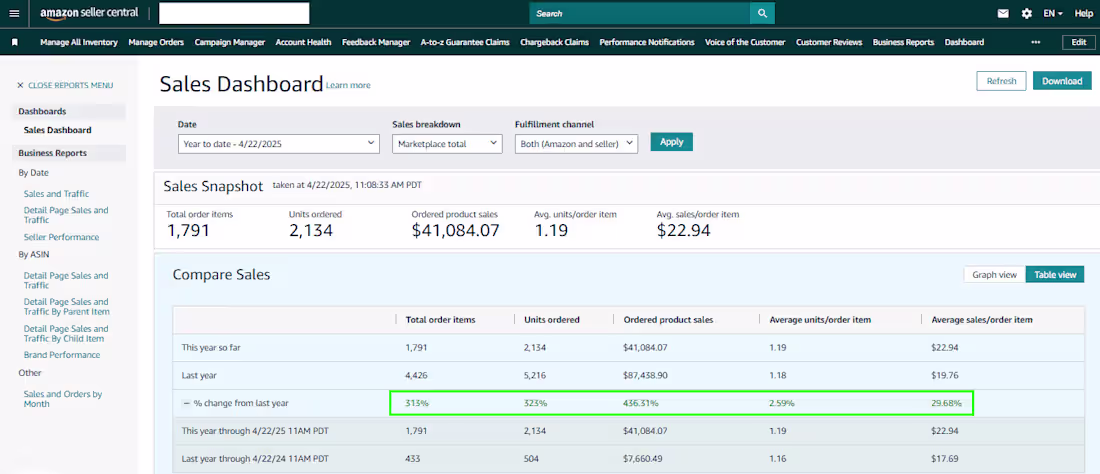Click the Apply button
The image size is (1100, 474).
(x=671, y=142)
